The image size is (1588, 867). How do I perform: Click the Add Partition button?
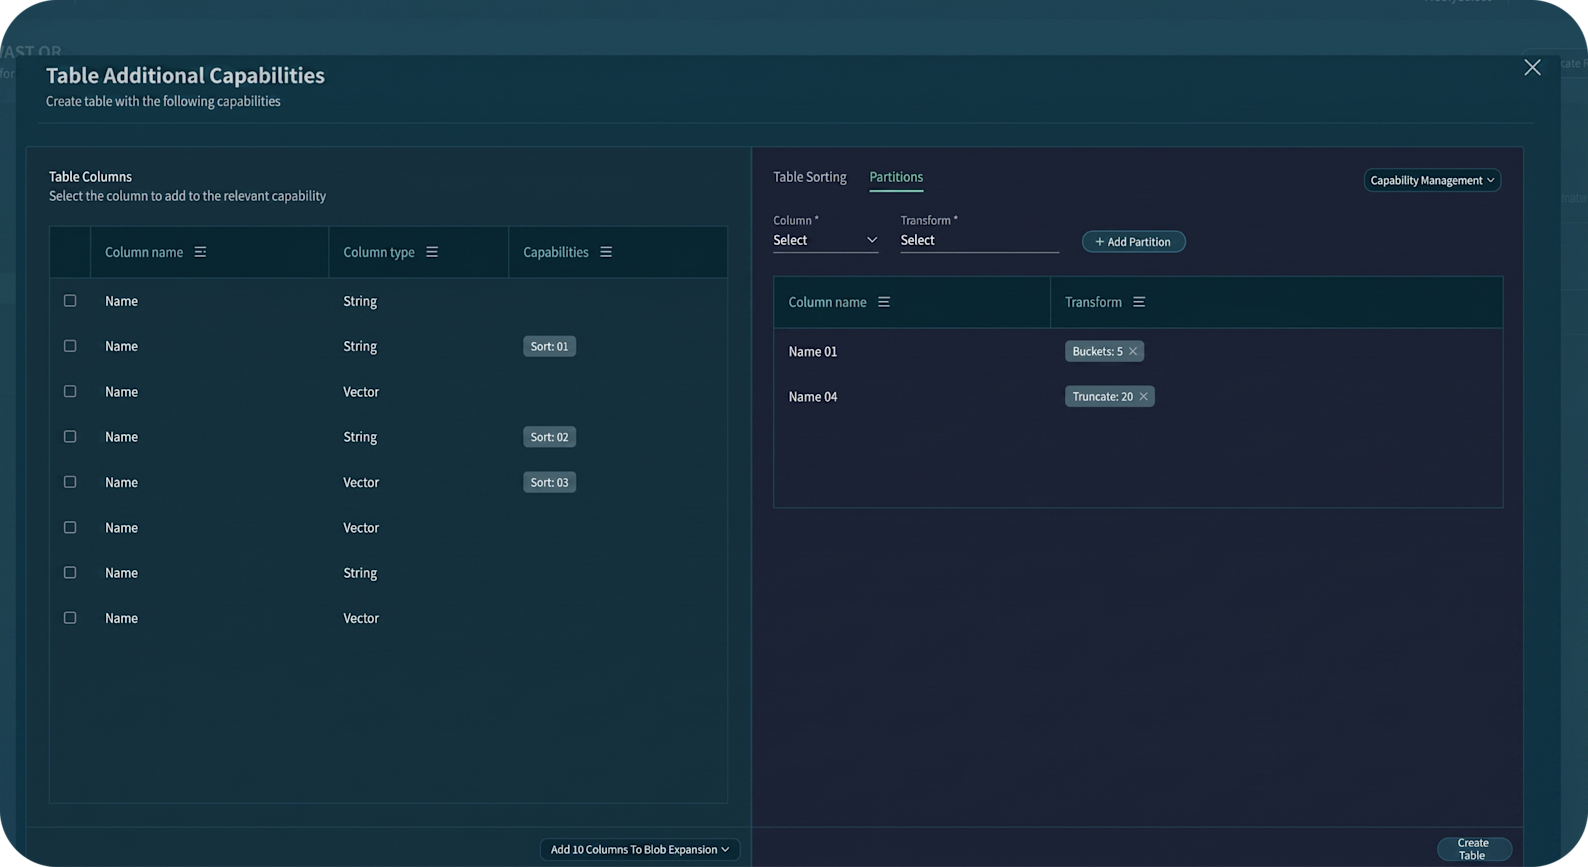pyautogui.click(x=1133, y=241)
